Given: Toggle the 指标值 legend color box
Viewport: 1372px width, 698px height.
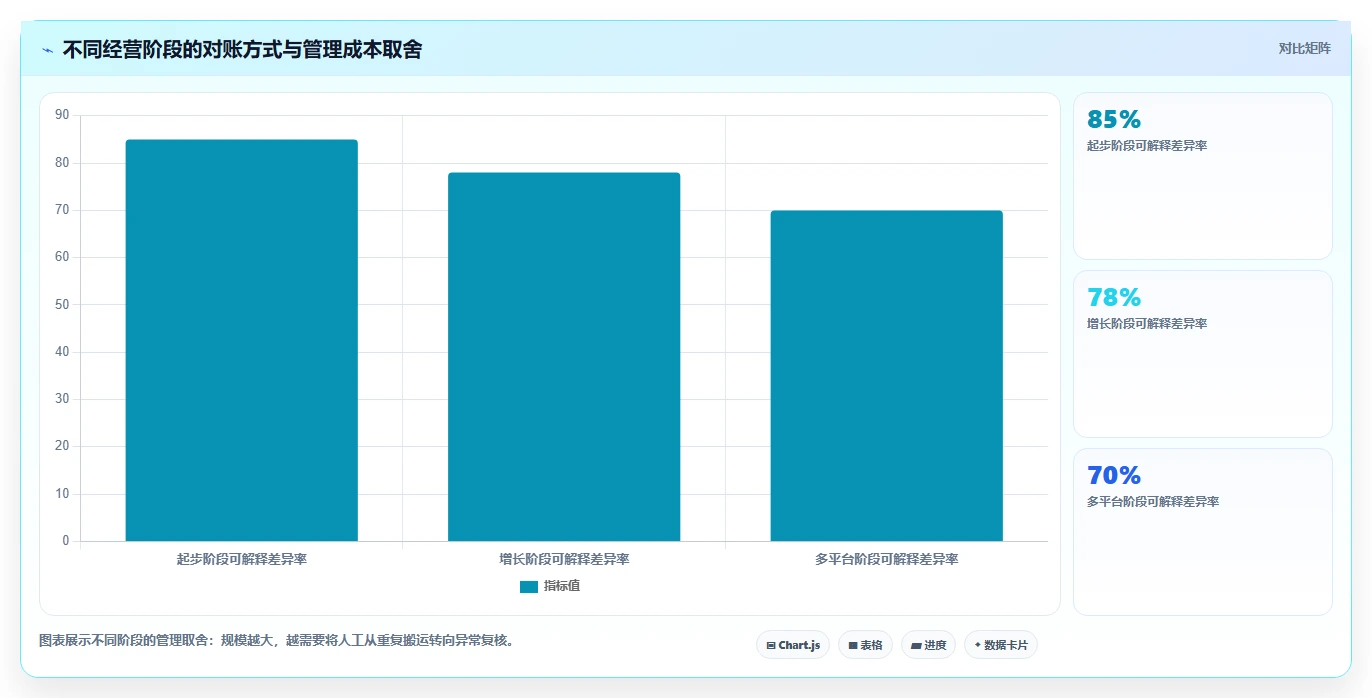Looking at the screenshot, I should (529, 587).
